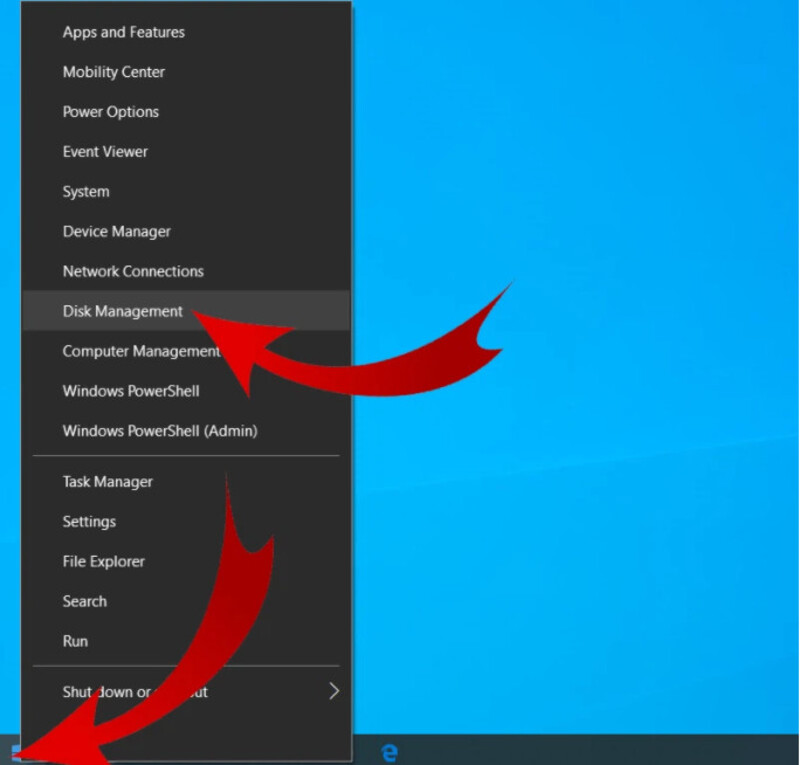Expand the Shut down or sign out submenu arrow

[x=334, y=692]
